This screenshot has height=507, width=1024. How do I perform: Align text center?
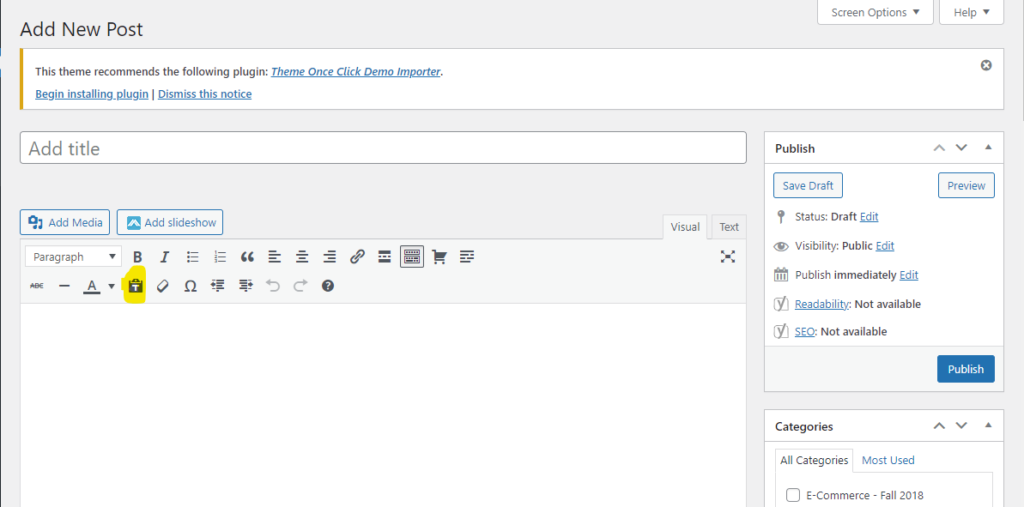302,257
